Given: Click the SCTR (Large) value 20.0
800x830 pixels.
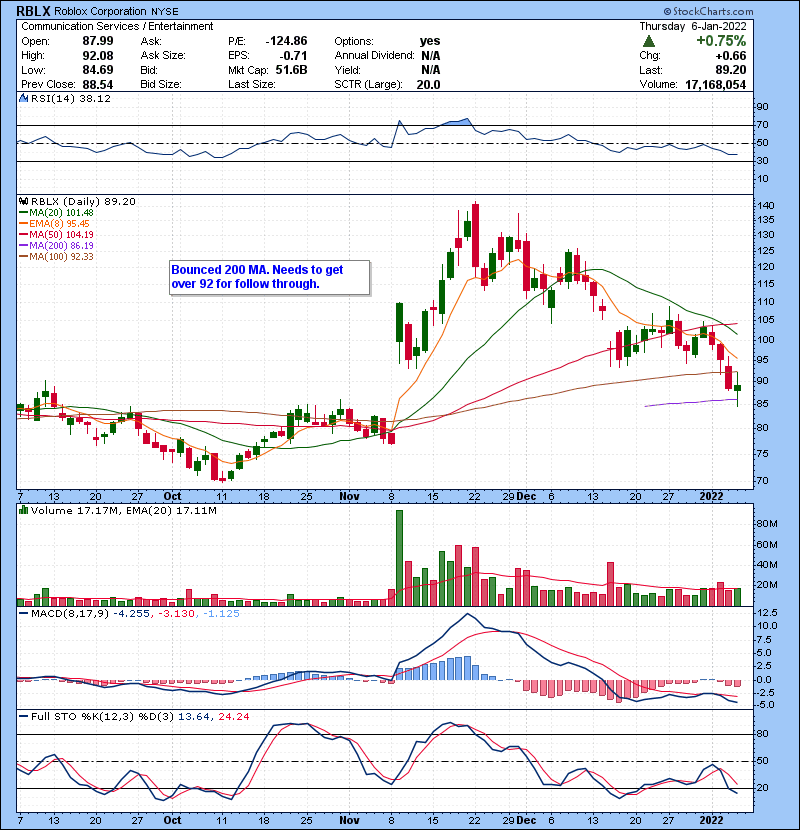Looking at the screenshot, I should coord(428,85).
